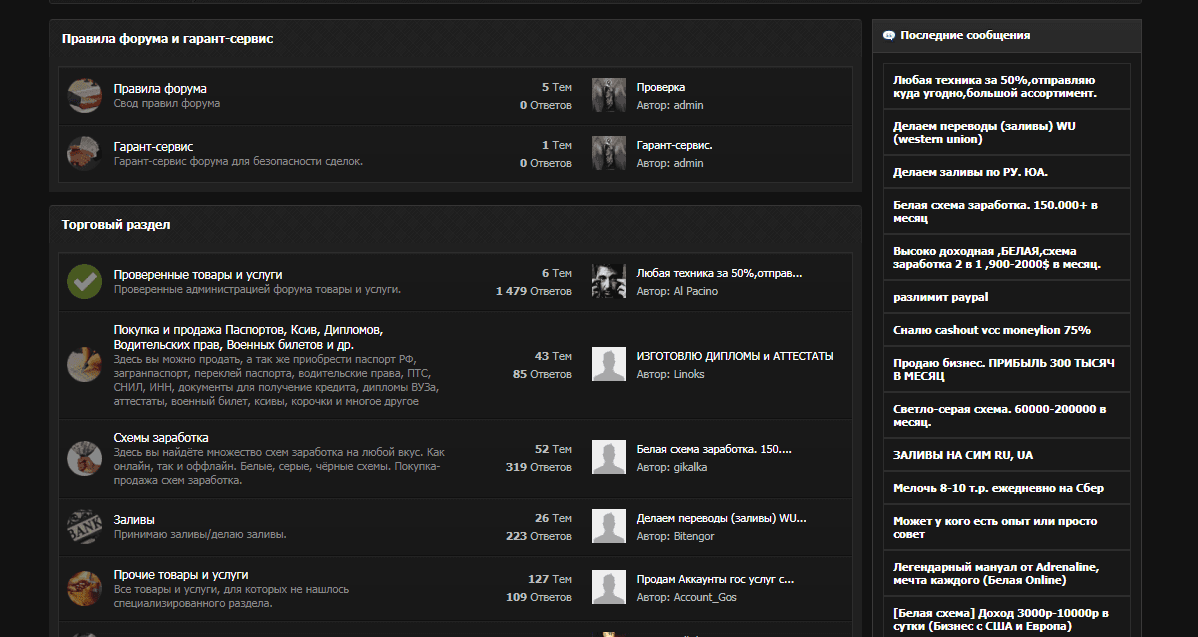Click the speech bubble icon by Последние сообщения
The height and width of the screenshot is (637, 1198).
pyautogui.click(x=888, y=35)
